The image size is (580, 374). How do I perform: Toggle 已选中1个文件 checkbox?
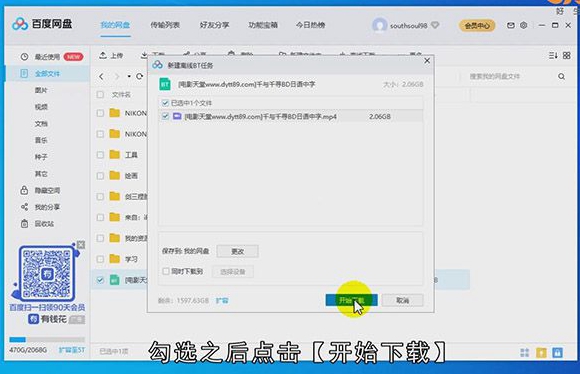(x=165, y=103)
